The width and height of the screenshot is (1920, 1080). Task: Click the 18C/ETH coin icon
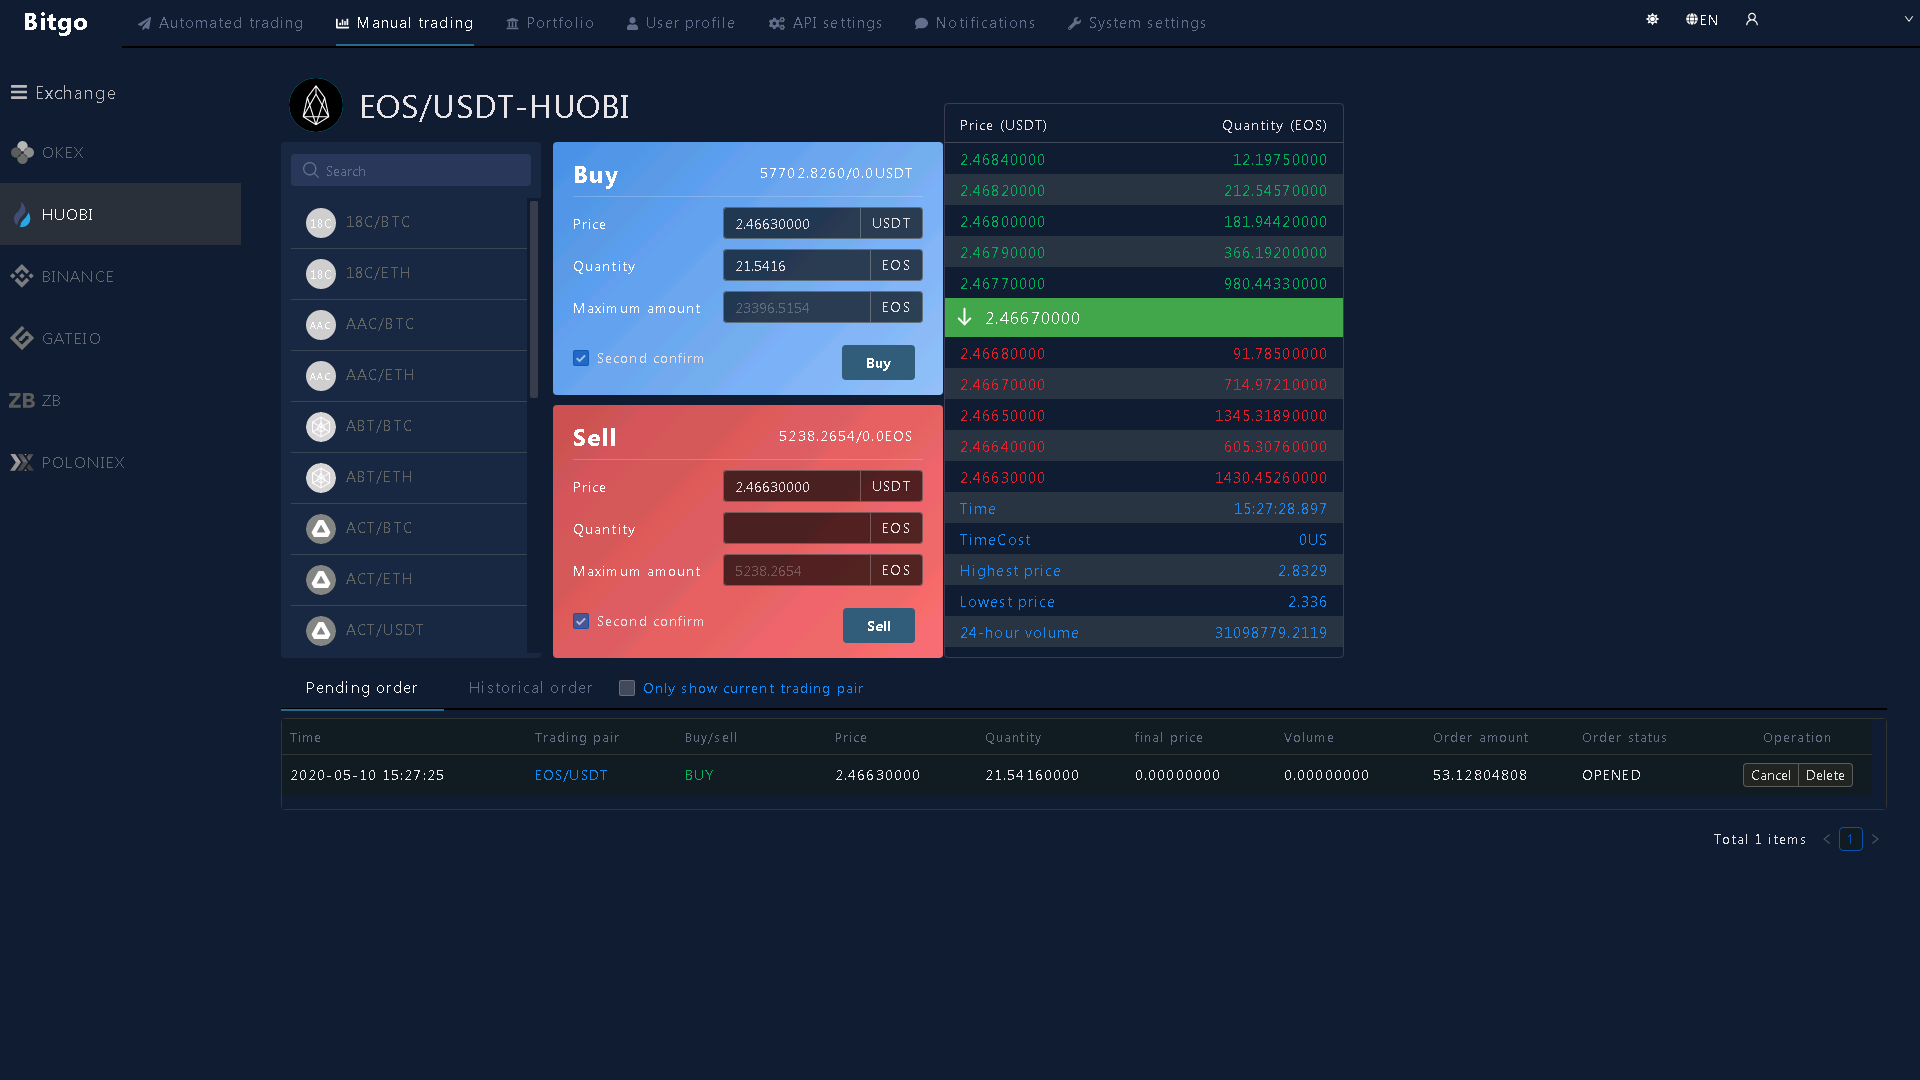(320, 274)
